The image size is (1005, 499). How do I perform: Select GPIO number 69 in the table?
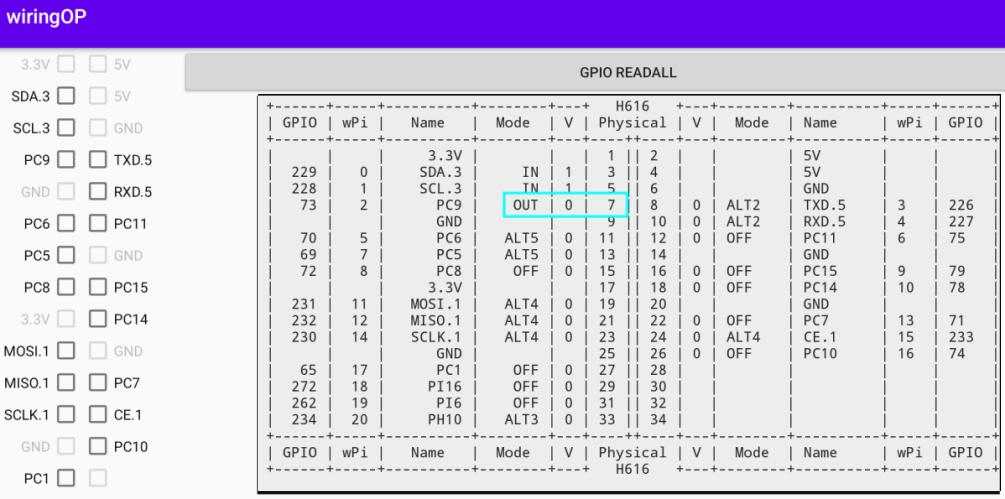tap(308, 254)
